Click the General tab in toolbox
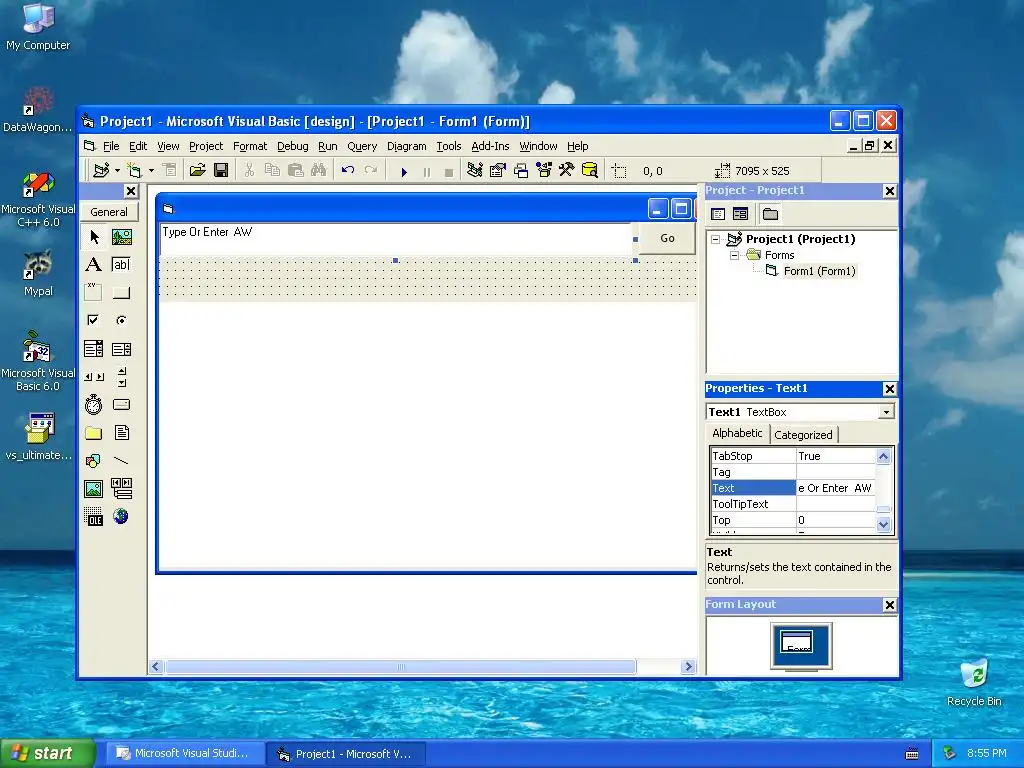Viewport: 1024px width, 768px height. (x=109, y=212)
